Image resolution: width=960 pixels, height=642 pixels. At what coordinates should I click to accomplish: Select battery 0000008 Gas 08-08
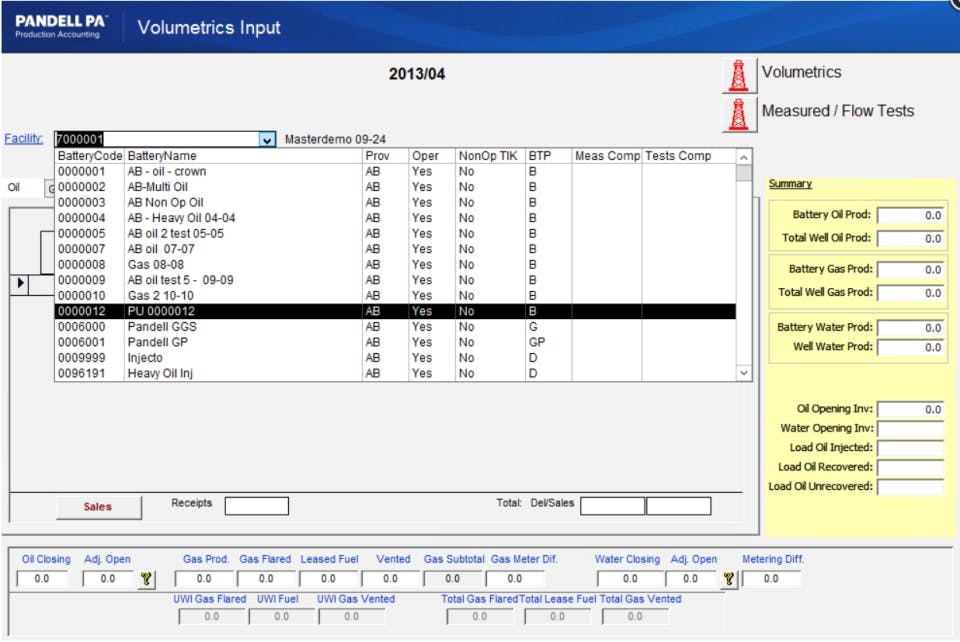[x=396, y=265]
